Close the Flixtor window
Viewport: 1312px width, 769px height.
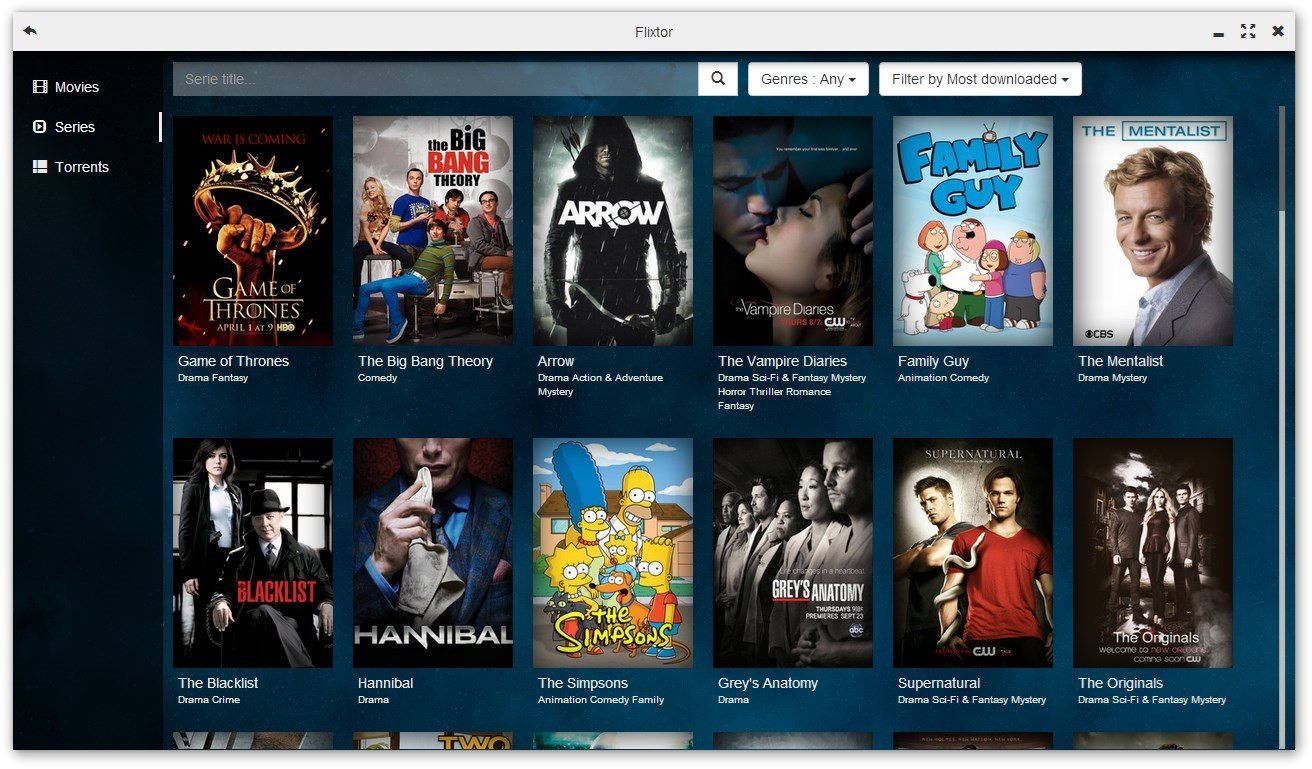pyautogui.click(x=1277, y=31)
